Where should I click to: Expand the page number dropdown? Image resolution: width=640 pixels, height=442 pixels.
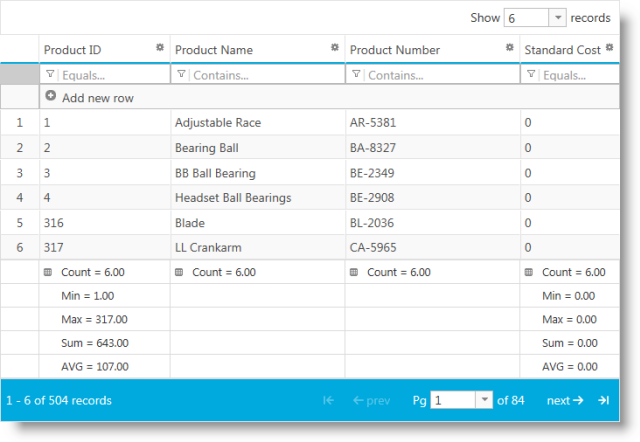pyautogui.click(x=485, y=400)
